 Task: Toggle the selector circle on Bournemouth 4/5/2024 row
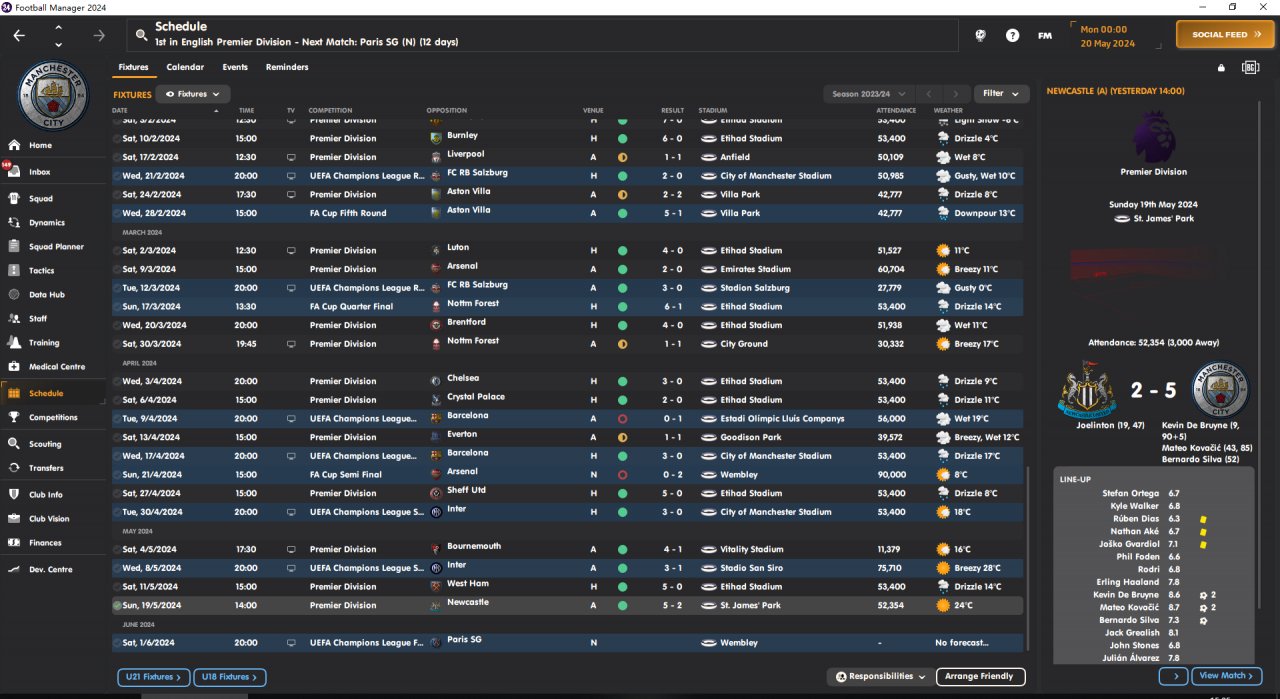pyautogui.click(x=117, y=549)
